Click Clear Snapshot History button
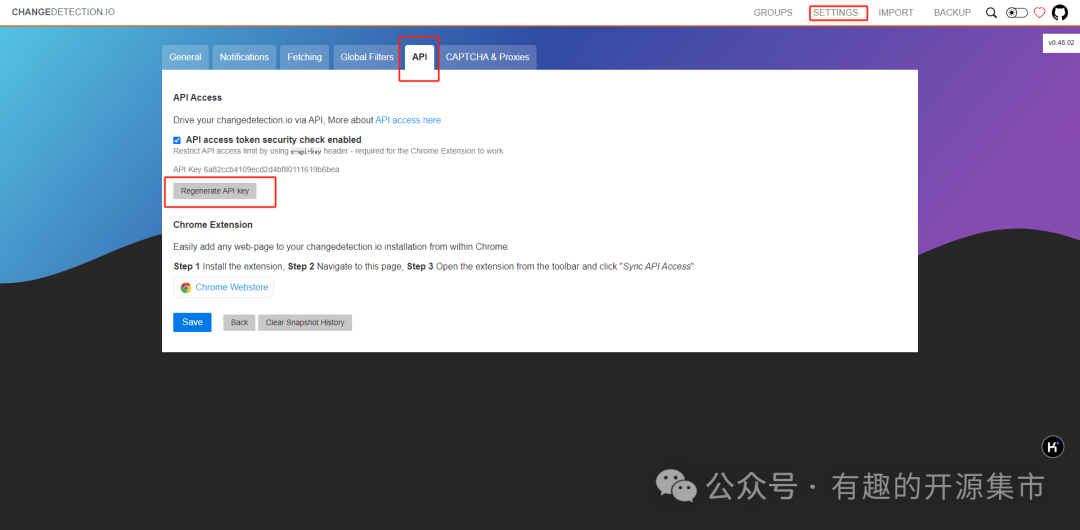The width and height of the screenshot is (1080, 530). (x=305, y=323)
